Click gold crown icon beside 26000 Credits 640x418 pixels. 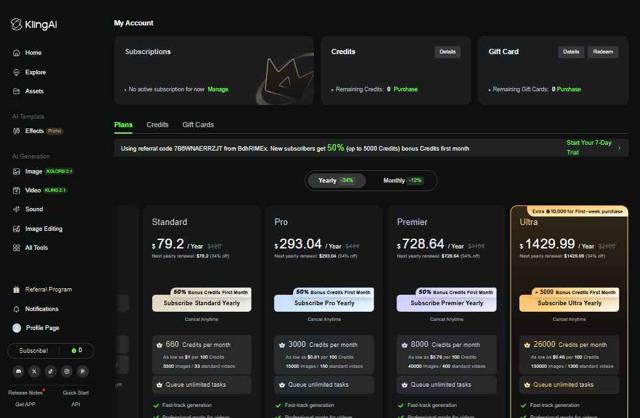[527, 345]
